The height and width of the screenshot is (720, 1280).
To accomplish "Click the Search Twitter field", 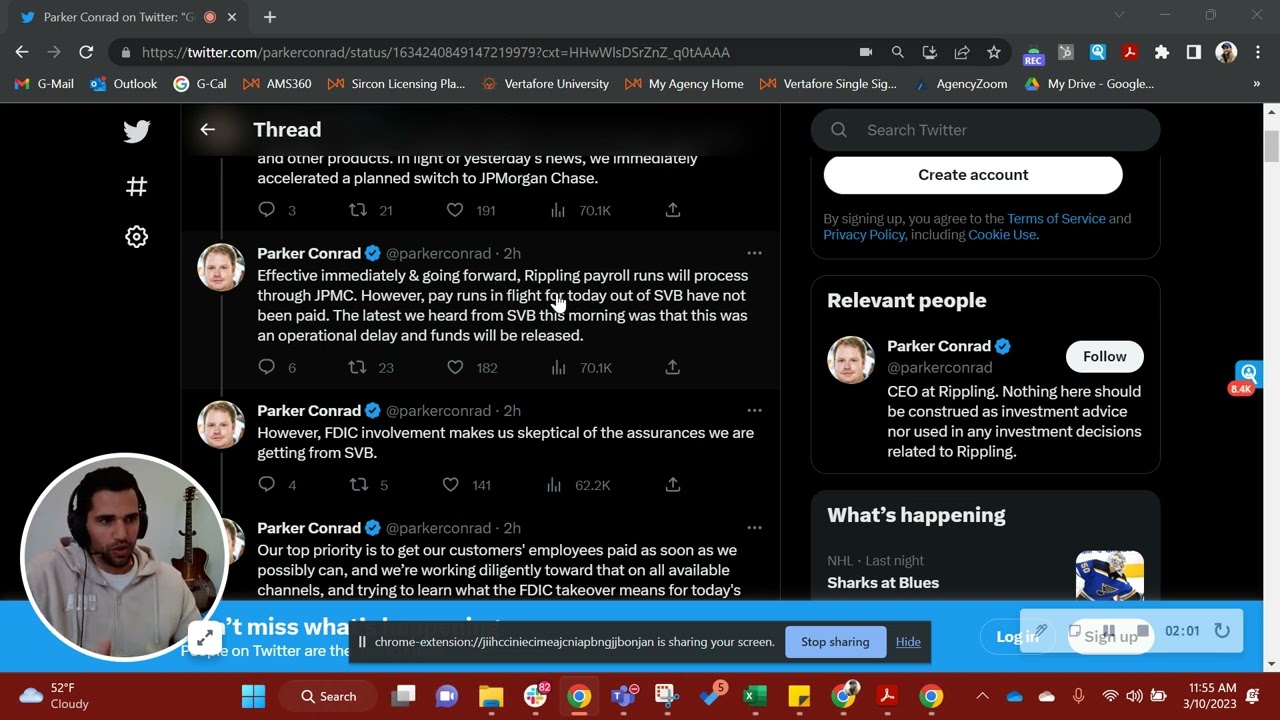I will [985, 130].
